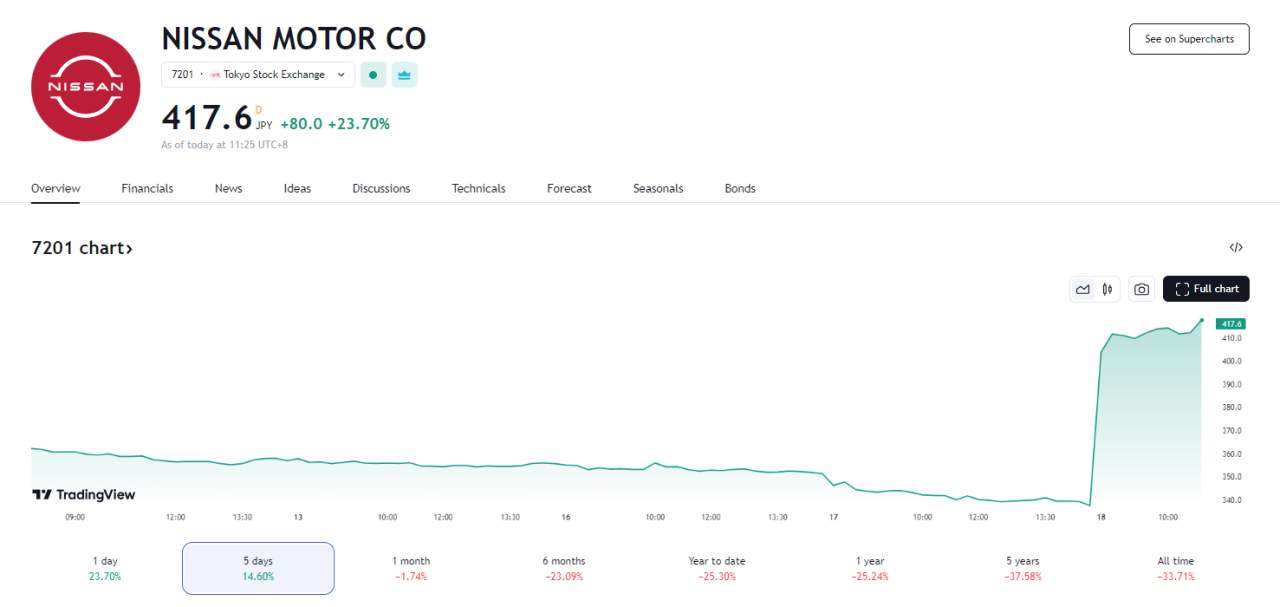
Task: Select the 6 months range
Action: [564, 568]
